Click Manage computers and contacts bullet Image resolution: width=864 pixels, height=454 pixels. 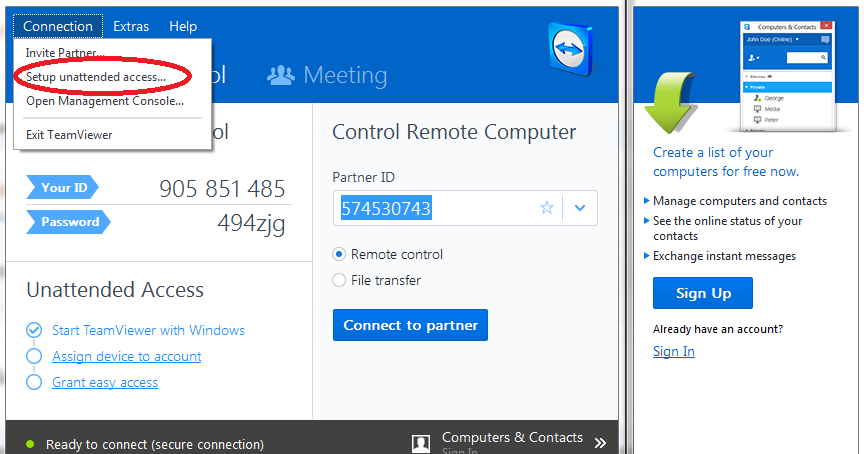pos(739,201)
